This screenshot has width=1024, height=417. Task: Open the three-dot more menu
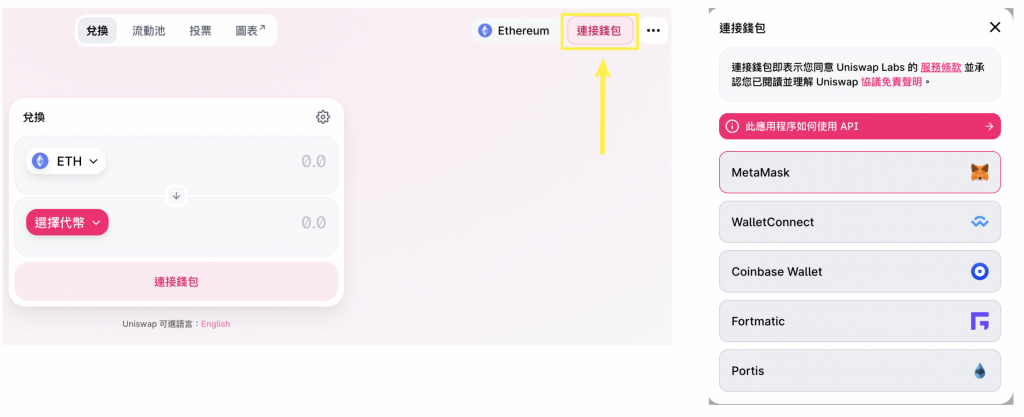pyautogui.click(x=653, y=31)
